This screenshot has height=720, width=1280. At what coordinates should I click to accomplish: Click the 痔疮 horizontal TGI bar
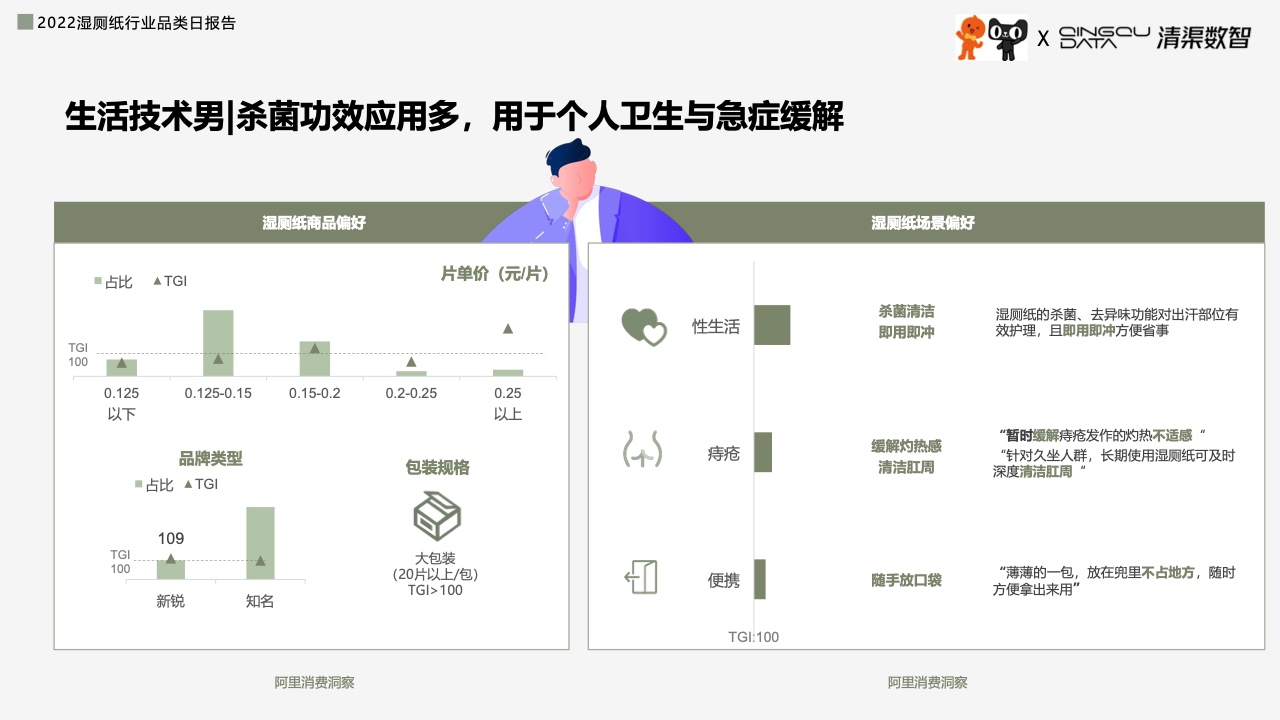(x=763, y=452)
